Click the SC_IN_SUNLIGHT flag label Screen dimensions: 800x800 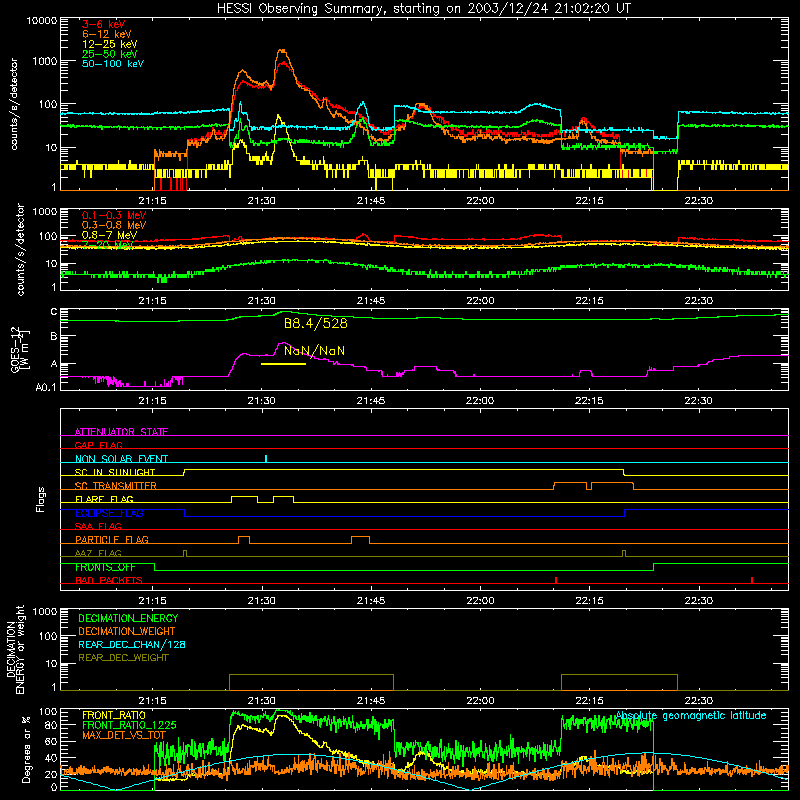point(115,472)
